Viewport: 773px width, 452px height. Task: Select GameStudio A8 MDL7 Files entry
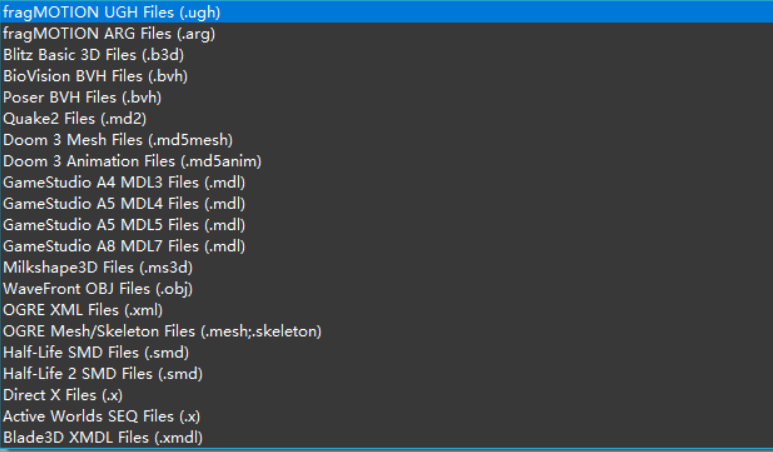point(386,246)
